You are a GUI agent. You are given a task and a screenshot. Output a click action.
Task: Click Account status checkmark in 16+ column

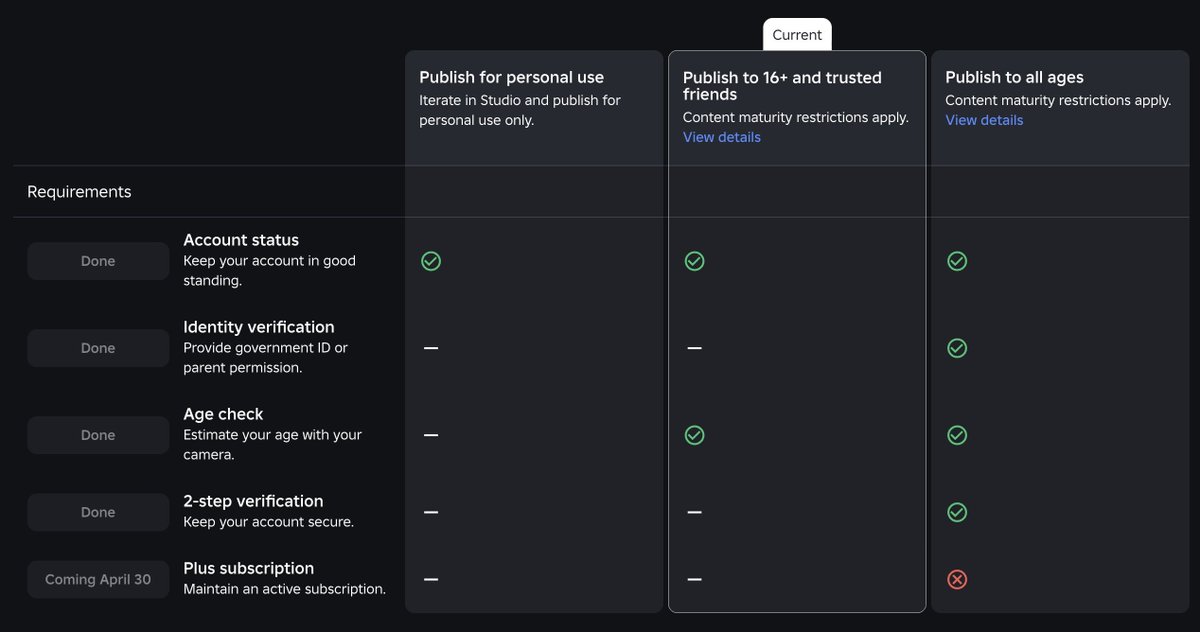tap(694, 261)
